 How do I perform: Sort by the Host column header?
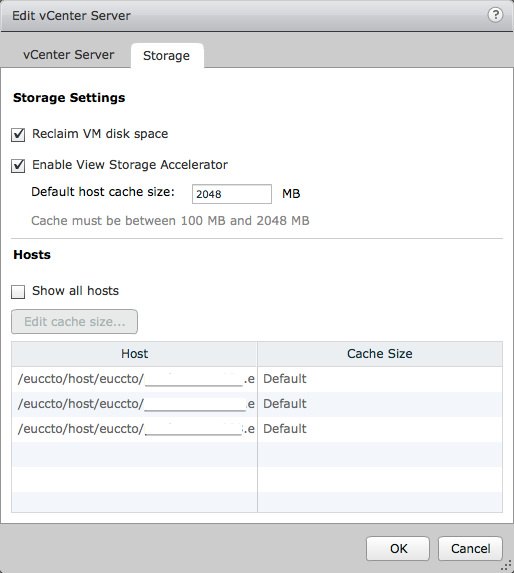[134, 354]
